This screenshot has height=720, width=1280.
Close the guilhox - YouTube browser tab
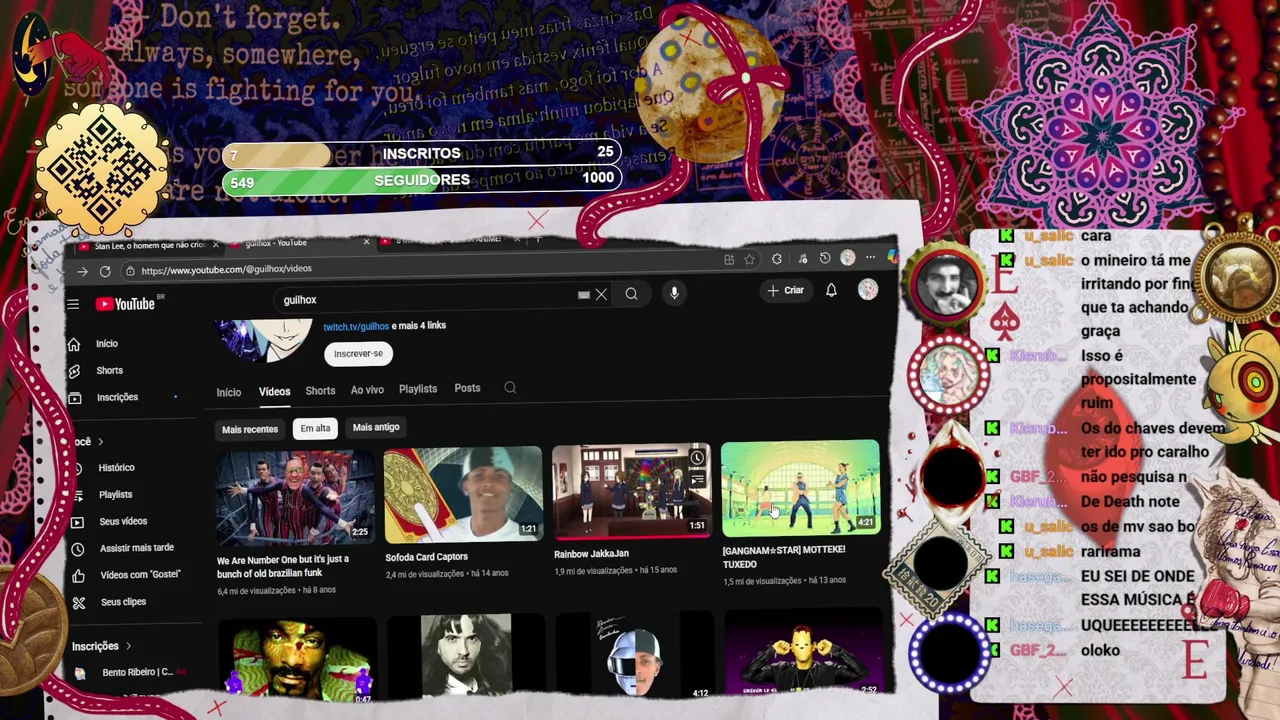click(366, 242)
